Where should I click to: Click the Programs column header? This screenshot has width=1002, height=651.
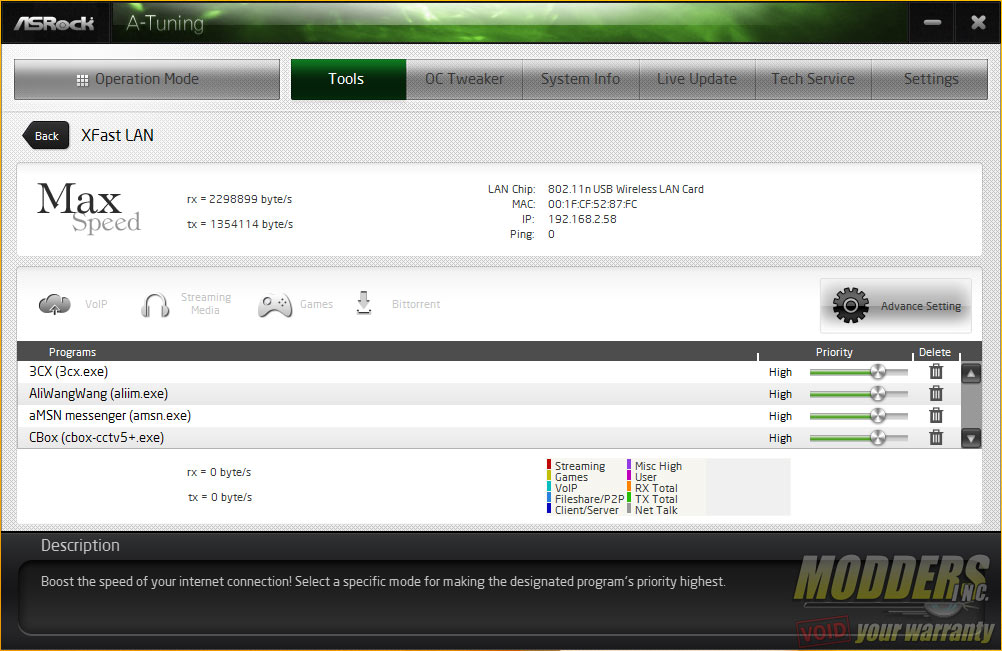pyautogui.click(x=72, y=352)
